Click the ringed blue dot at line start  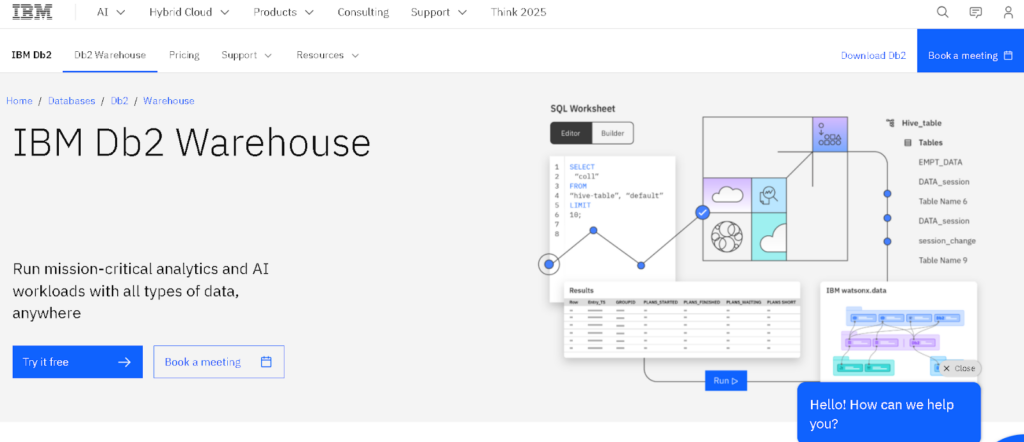(549, 264)
